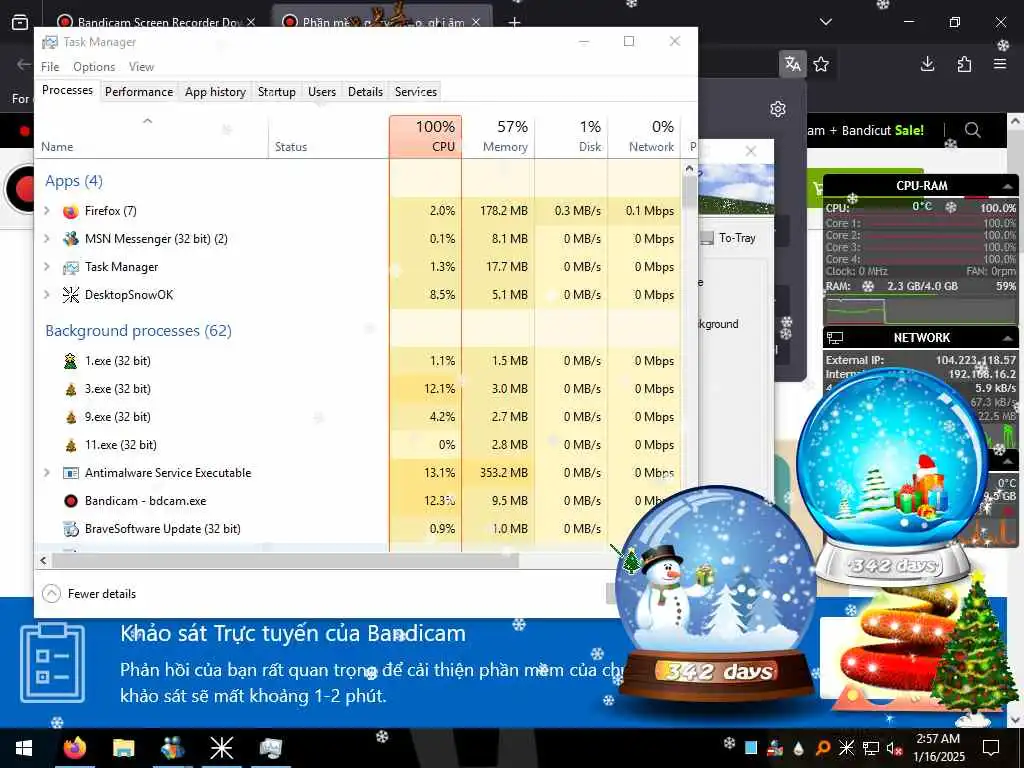Expand the DesktopSnowOK process row
The height and width of the screenshot is (768, 1024).
point(47,295)
